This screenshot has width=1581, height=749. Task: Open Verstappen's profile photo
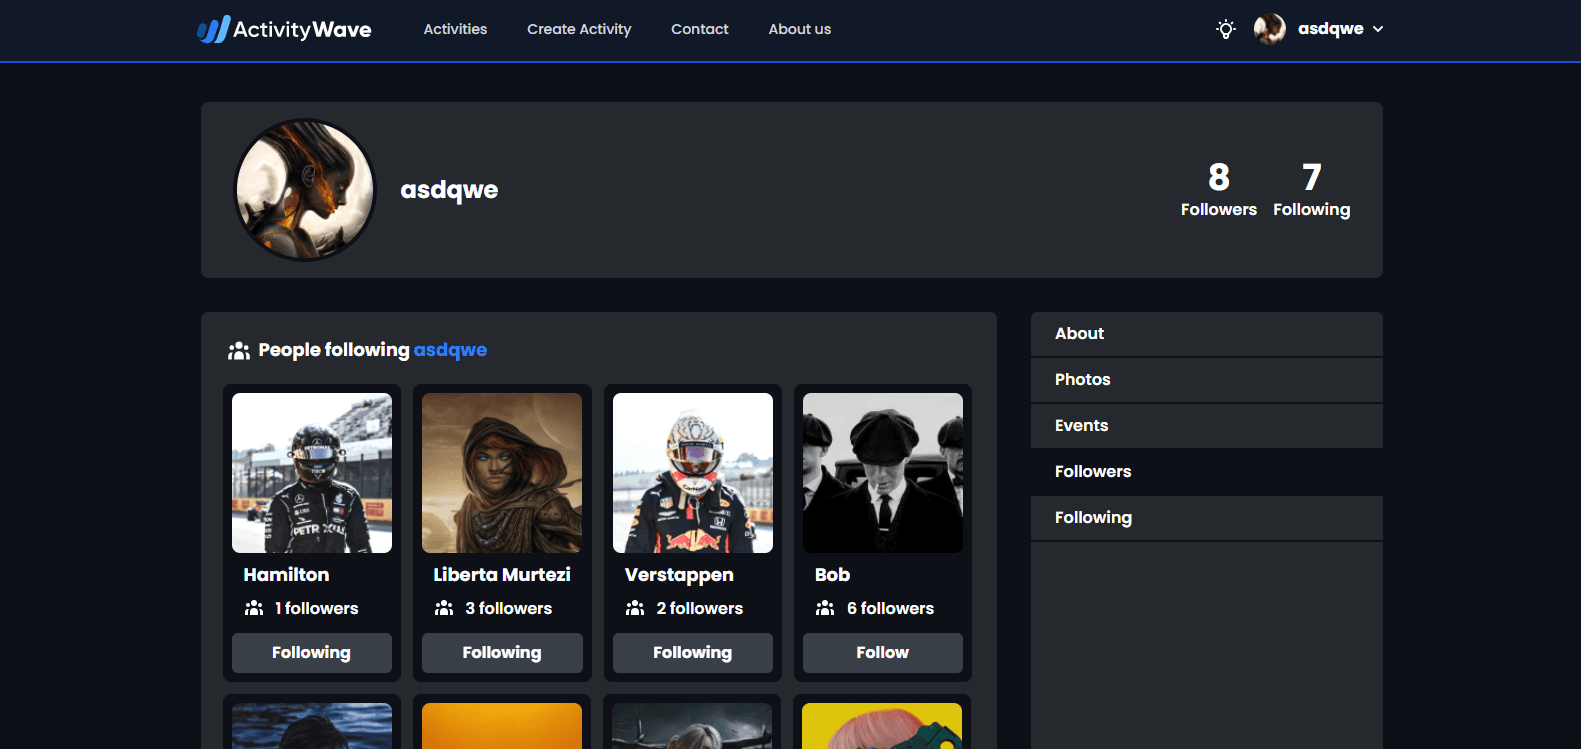pyautogui.click(x=693, y=473)
